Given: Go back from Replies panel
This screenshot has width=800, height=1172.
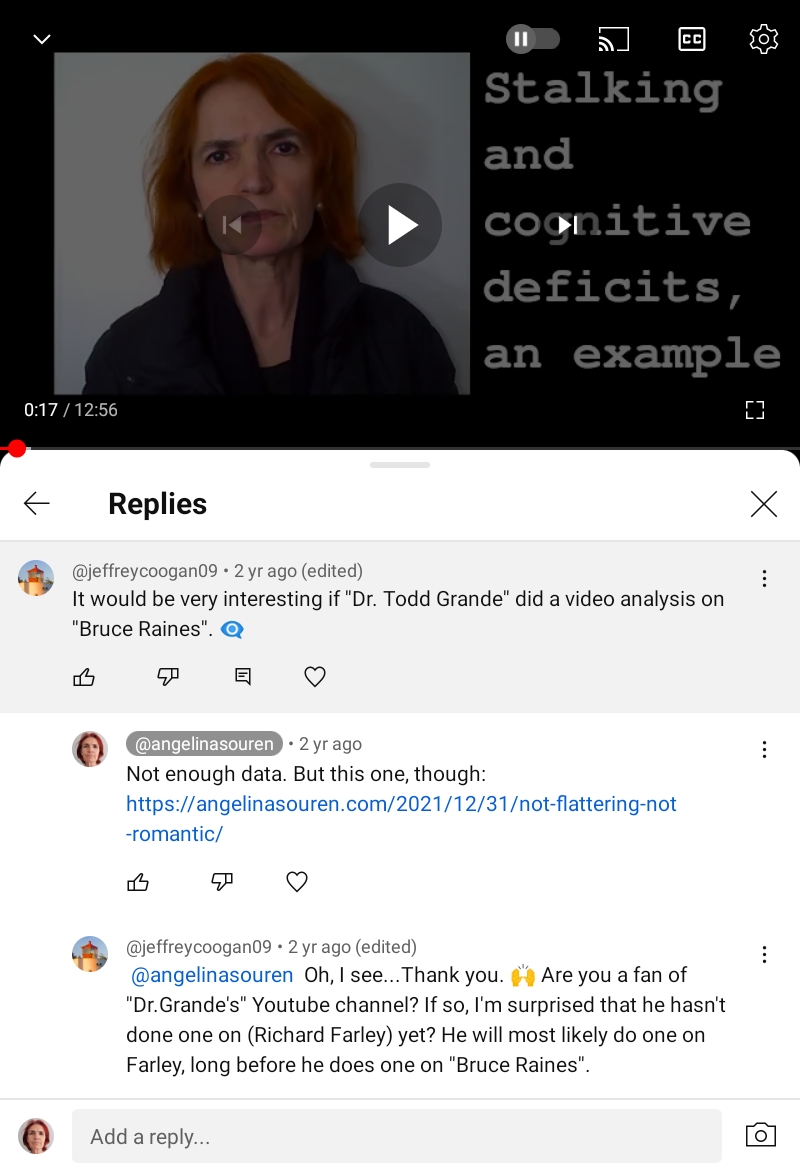Looking at the screenshot, I should (37, 504).
